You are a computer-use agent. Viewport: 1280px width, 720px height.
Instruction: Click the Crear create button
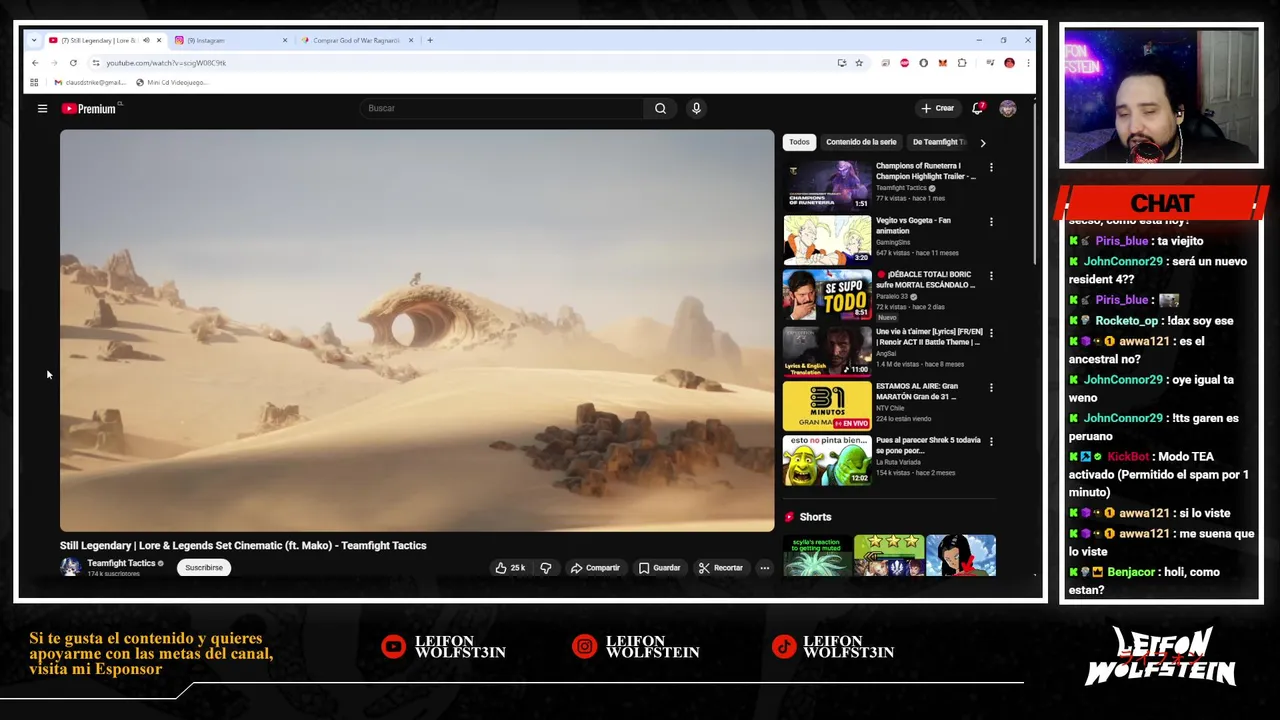coord(937,108)
